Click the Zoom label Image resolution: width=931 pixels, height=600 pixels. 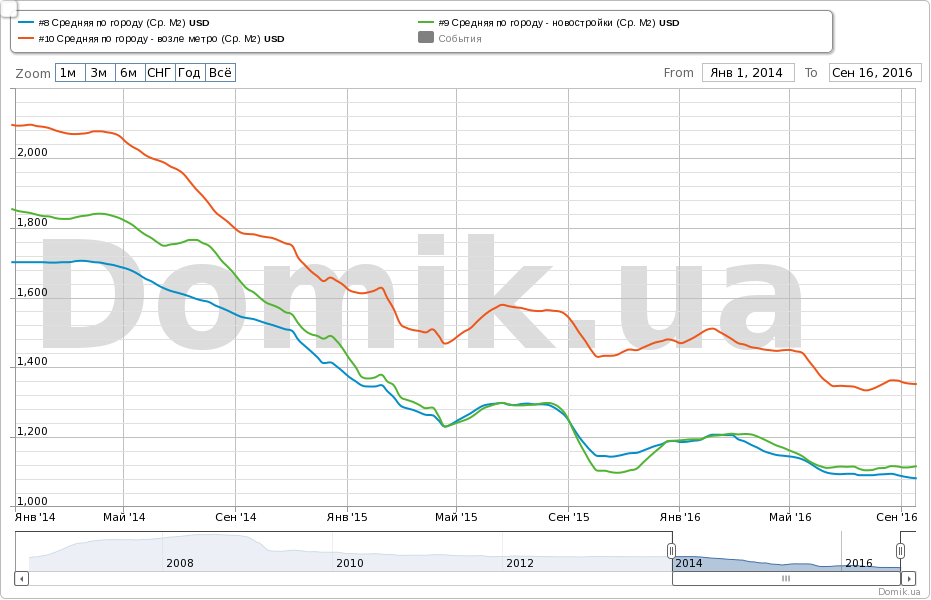tap(33, 73)
